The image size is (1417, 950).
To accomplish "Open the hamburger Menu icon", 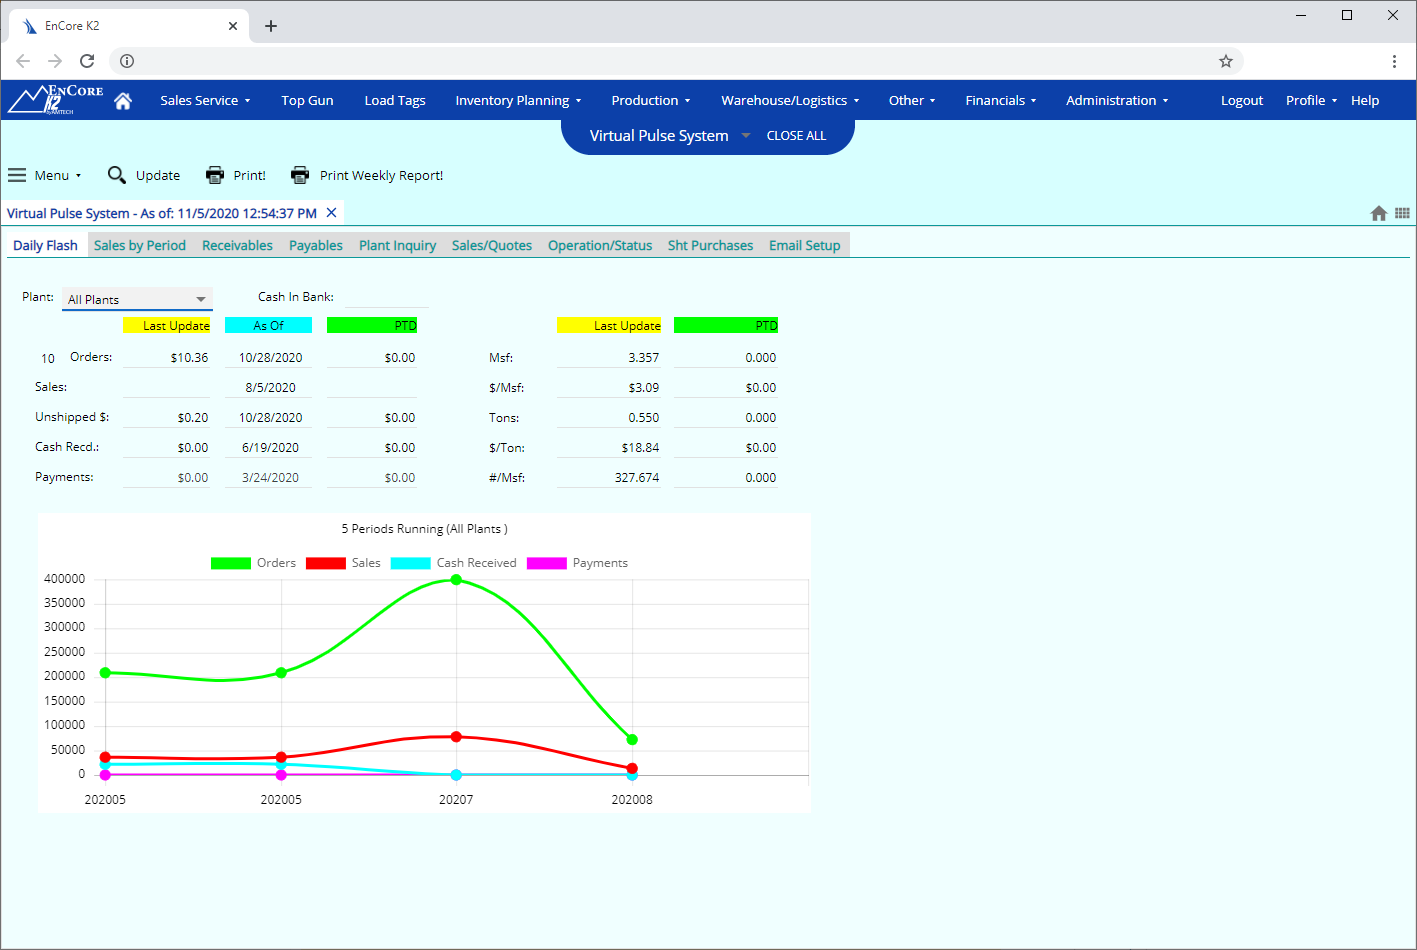I will click(x=17, y=175).
